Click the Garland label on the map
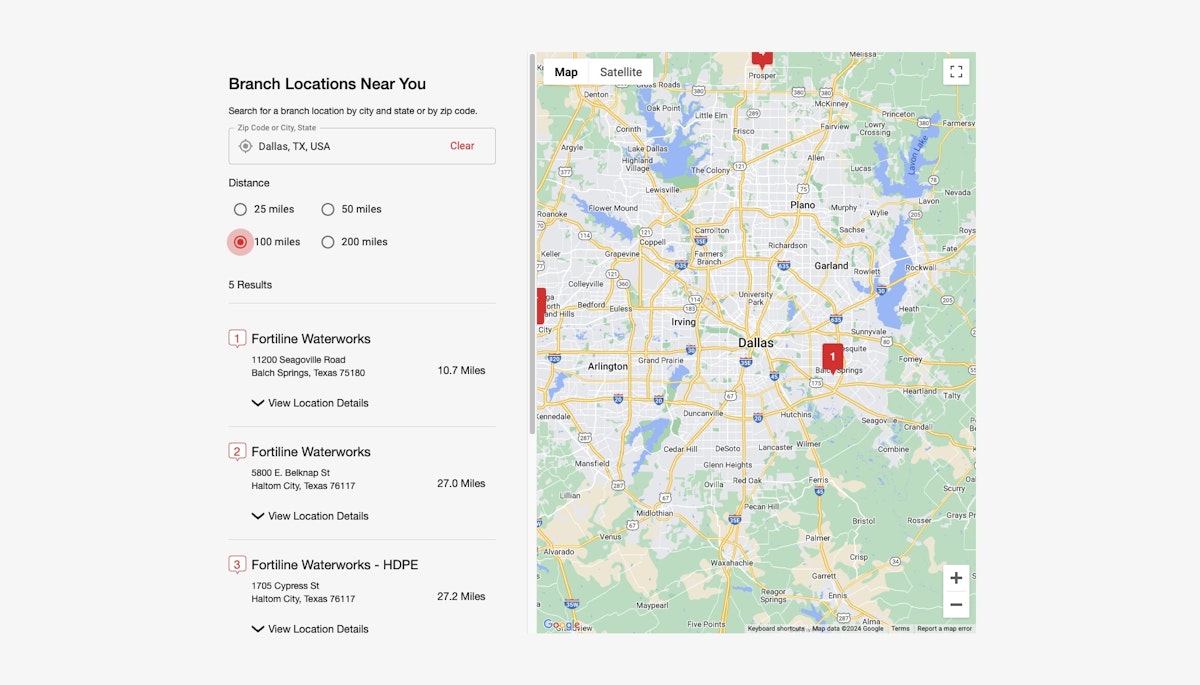This screenshot has height=685, width=1200. pos(831,266)
